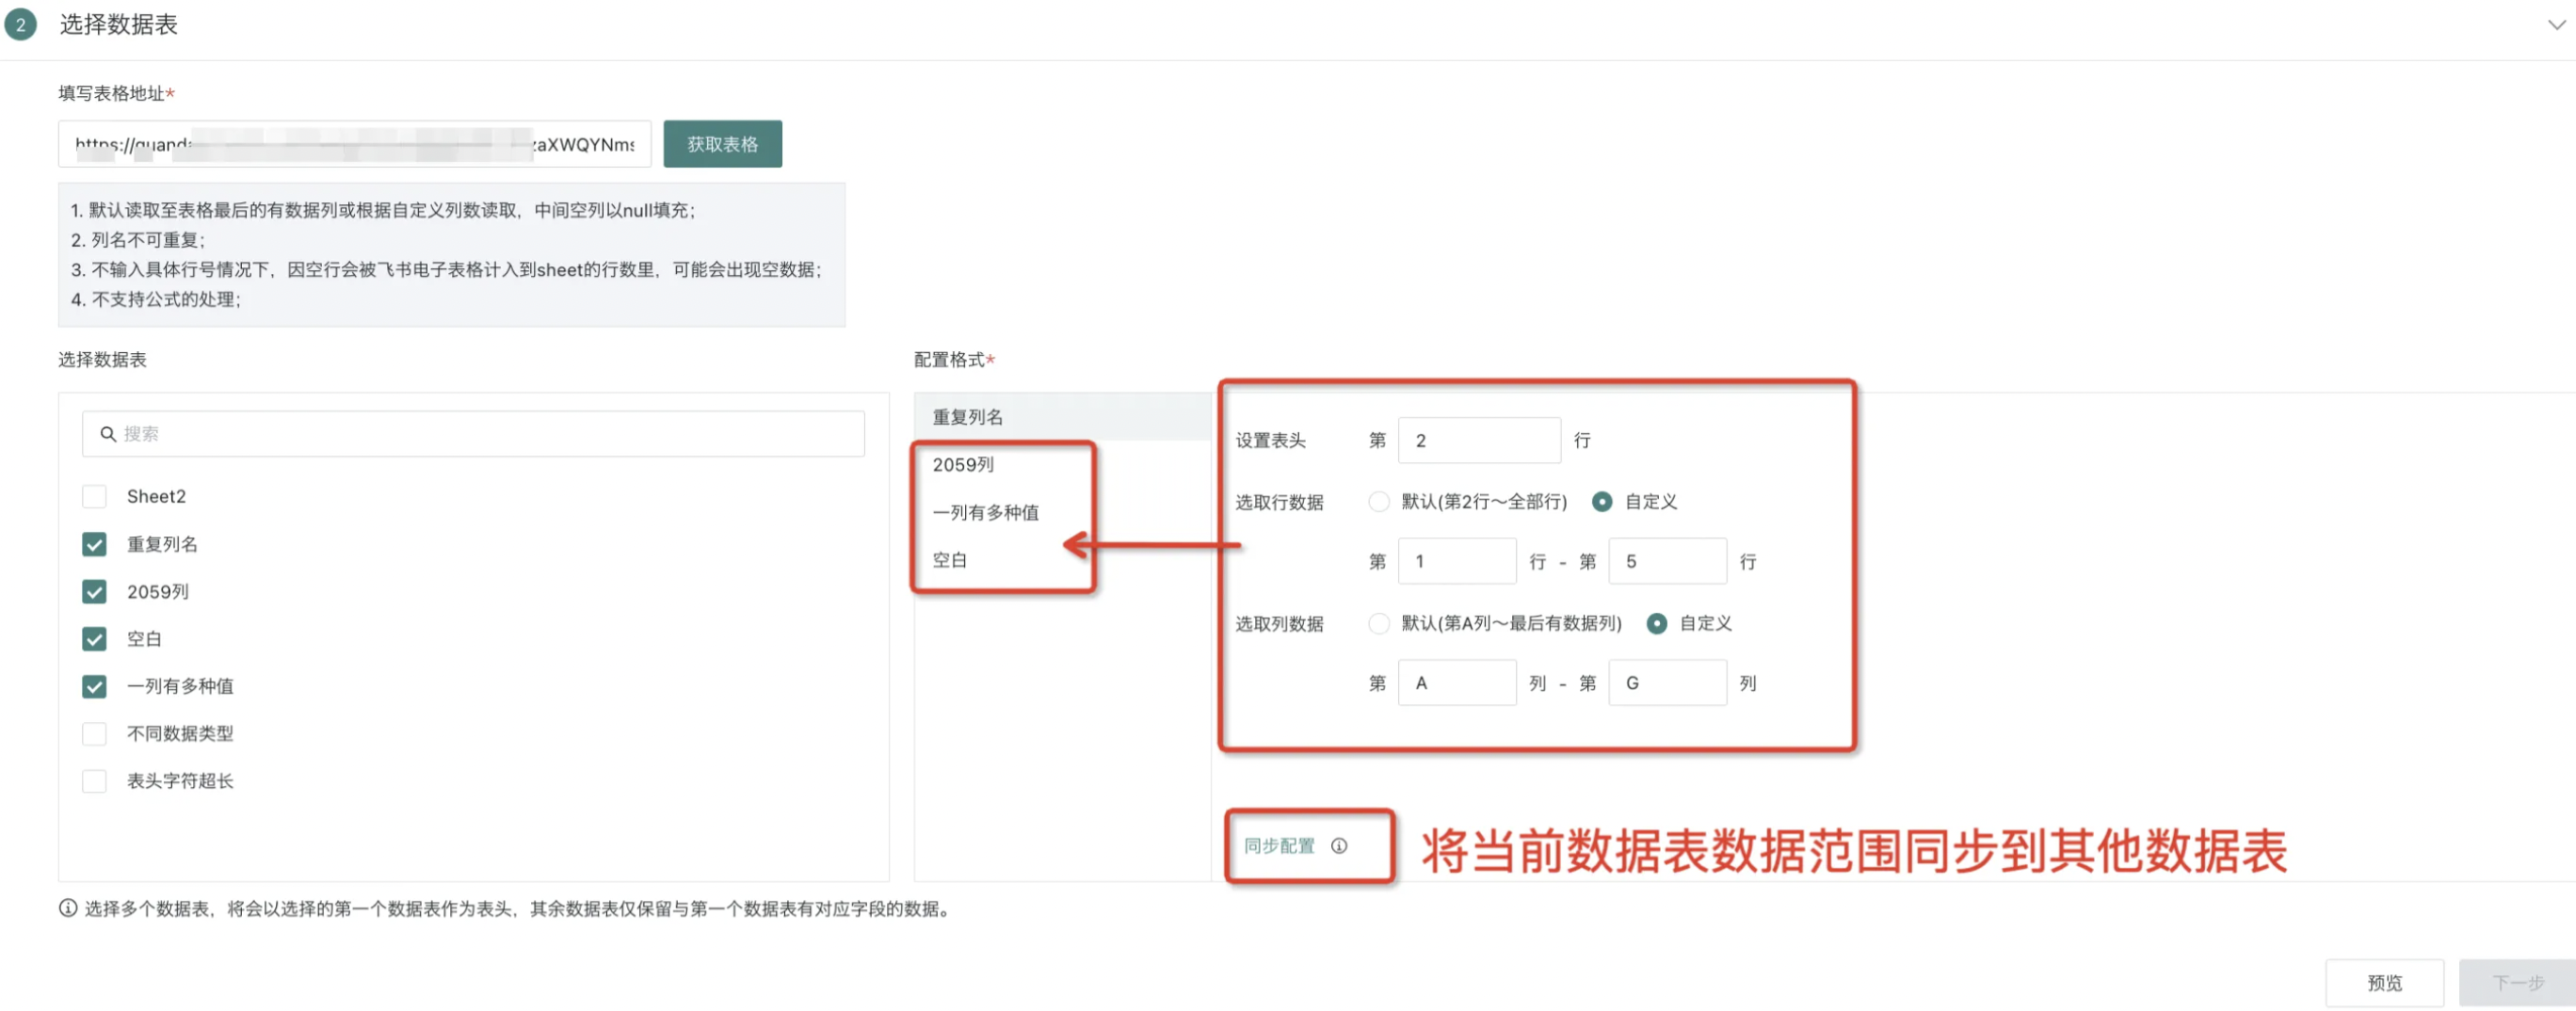Choose 自定义 for row data selection
The height and width of the screenshot is (1011, 2576).
pyautogui.click(x=1602, y=501)
